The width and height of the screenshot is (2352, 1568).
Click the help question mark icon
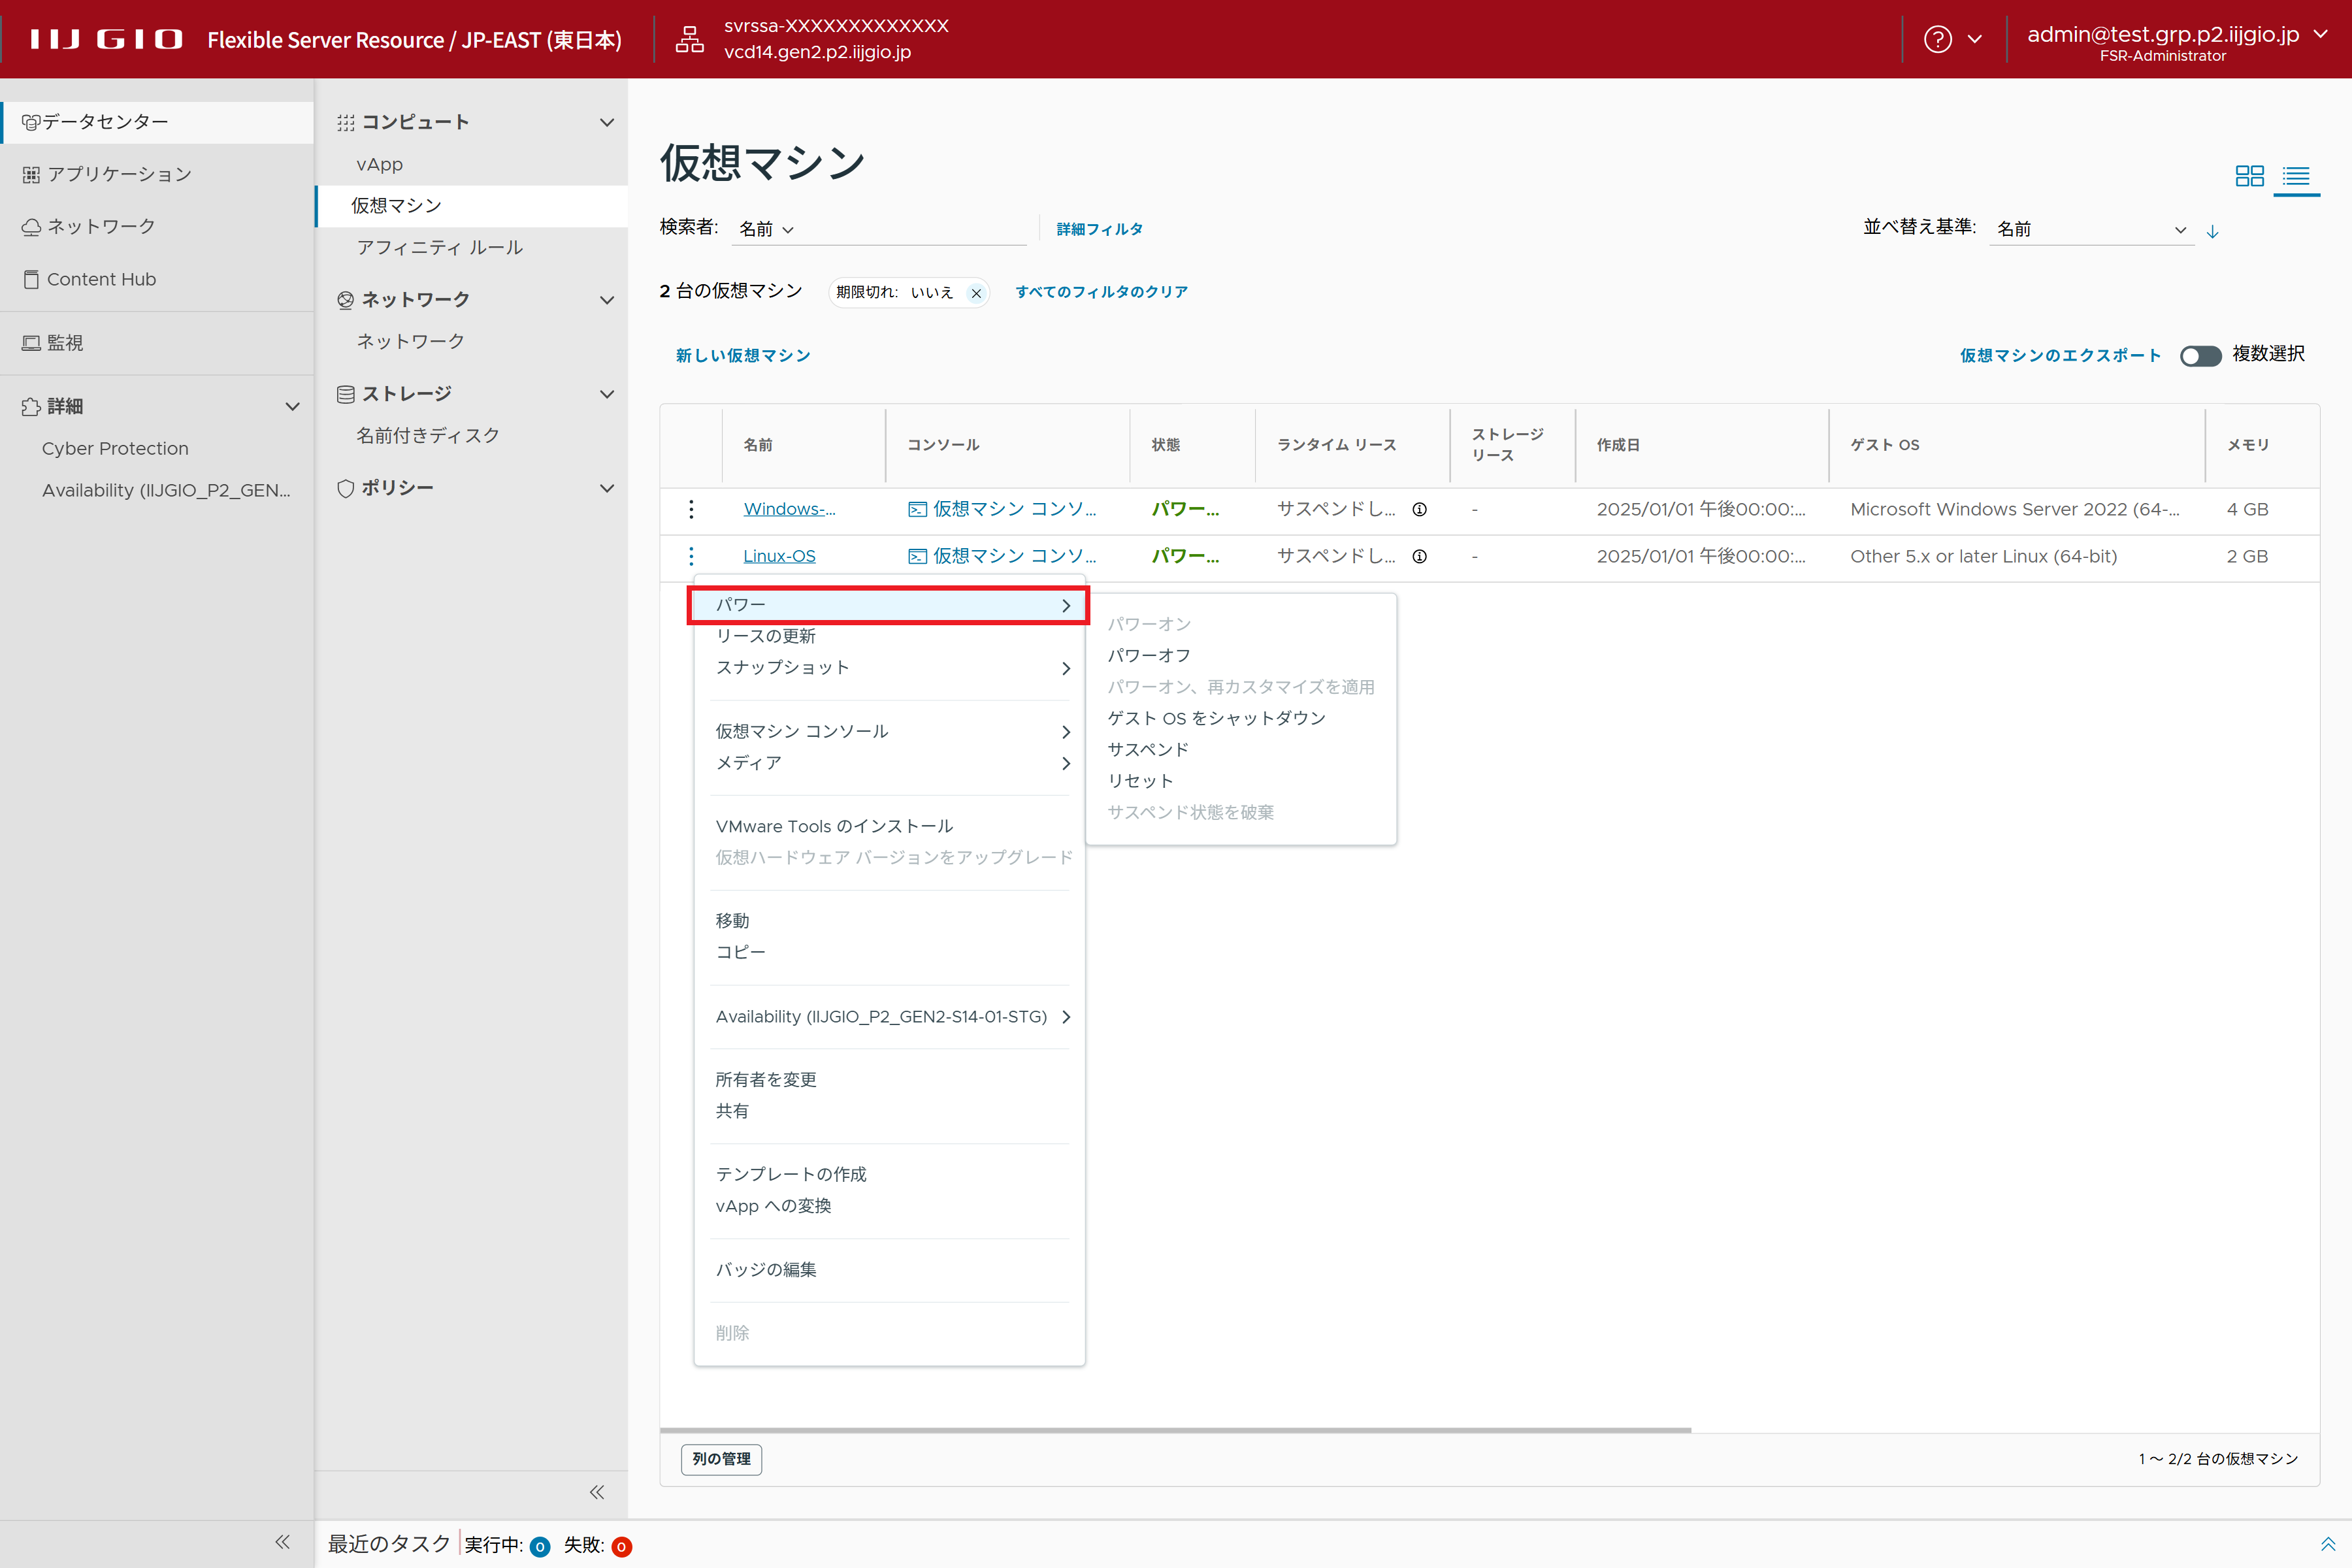click(1937, 40)
